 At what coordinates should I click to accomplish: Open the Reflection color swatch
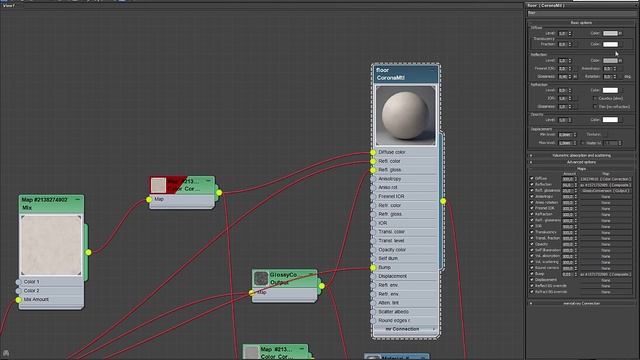610,60
